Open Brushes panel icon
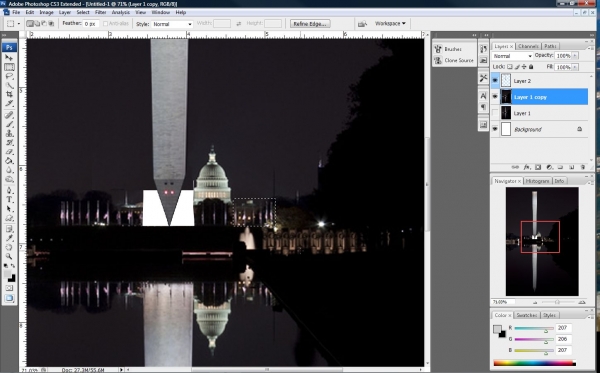Screen dimensions: 600x373 pyautogui.click(x=439, y=49)
